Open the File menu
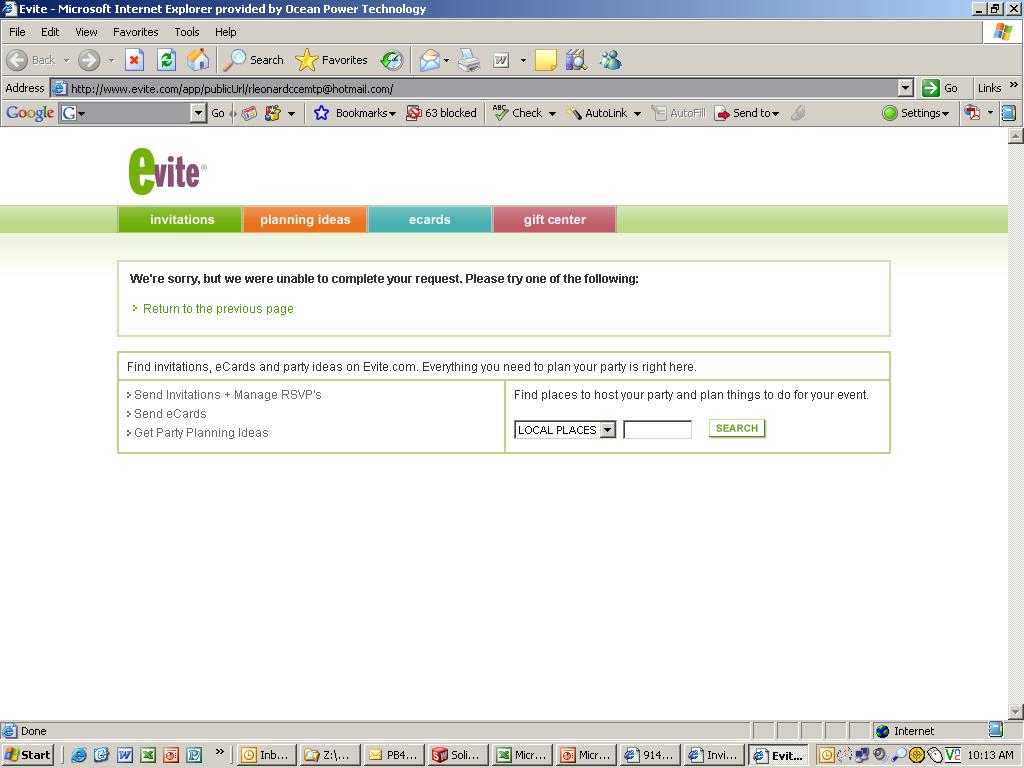 (17, 32)
